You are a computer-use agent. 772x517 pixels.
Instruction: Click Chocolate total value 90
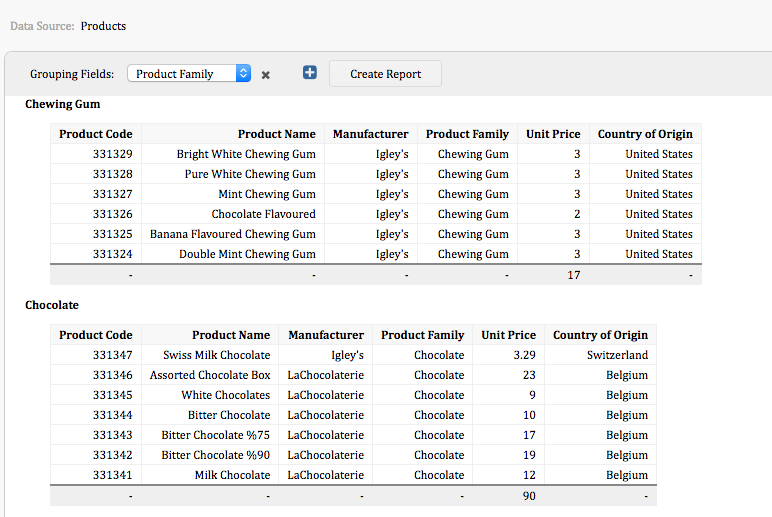[529, 496]
